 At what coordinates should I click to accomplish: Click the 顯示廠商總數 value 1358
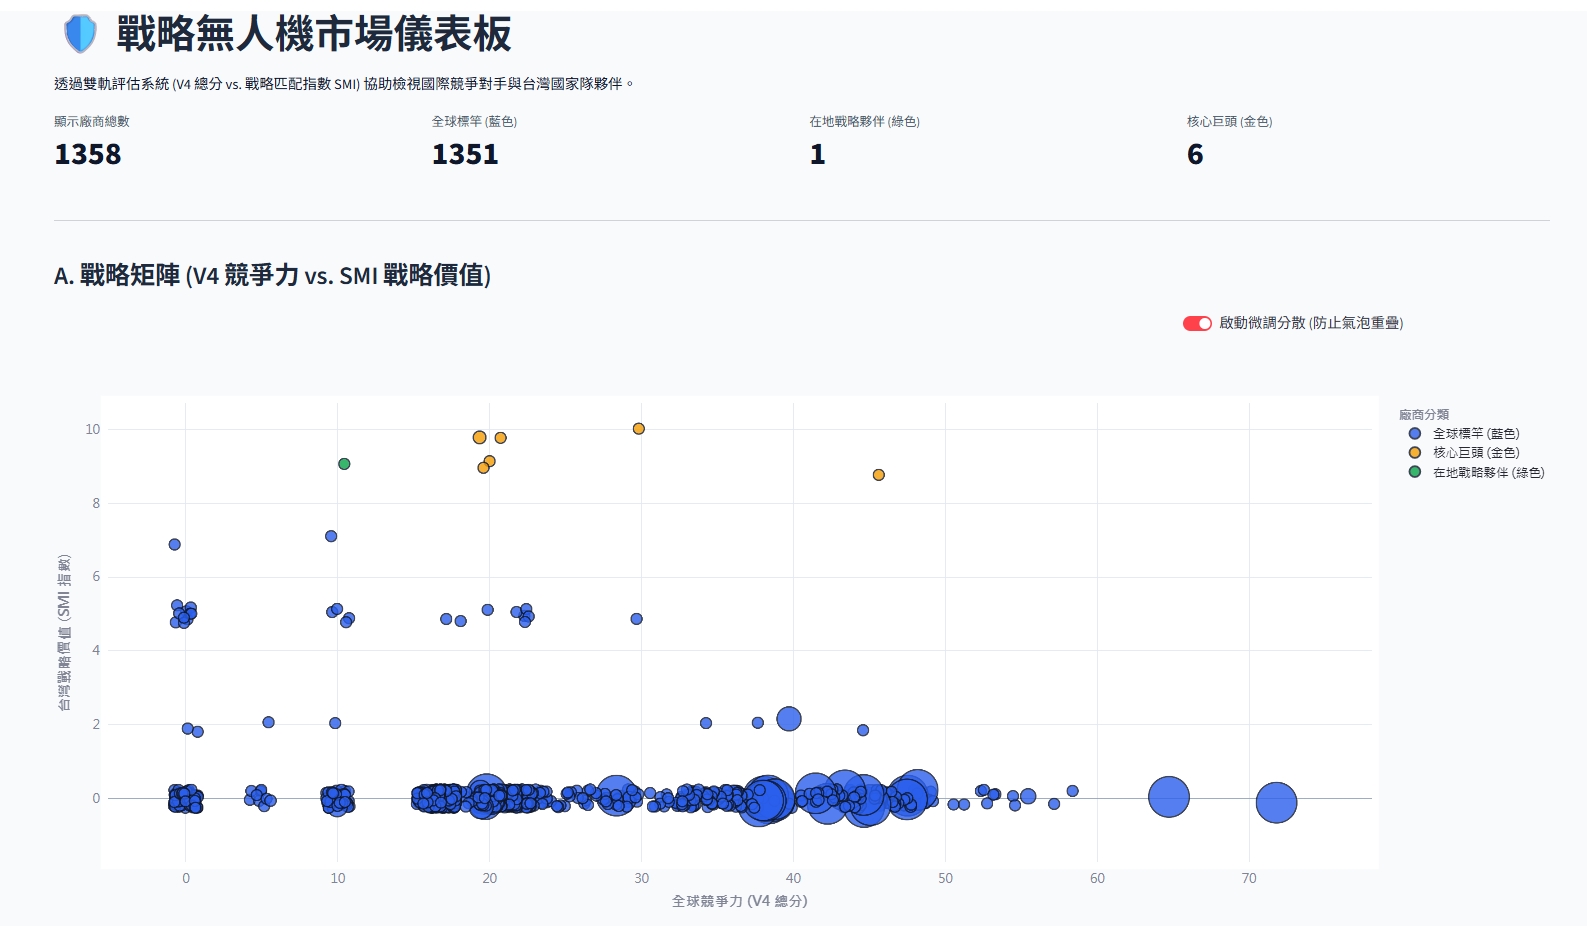click(x=88, y=154)
